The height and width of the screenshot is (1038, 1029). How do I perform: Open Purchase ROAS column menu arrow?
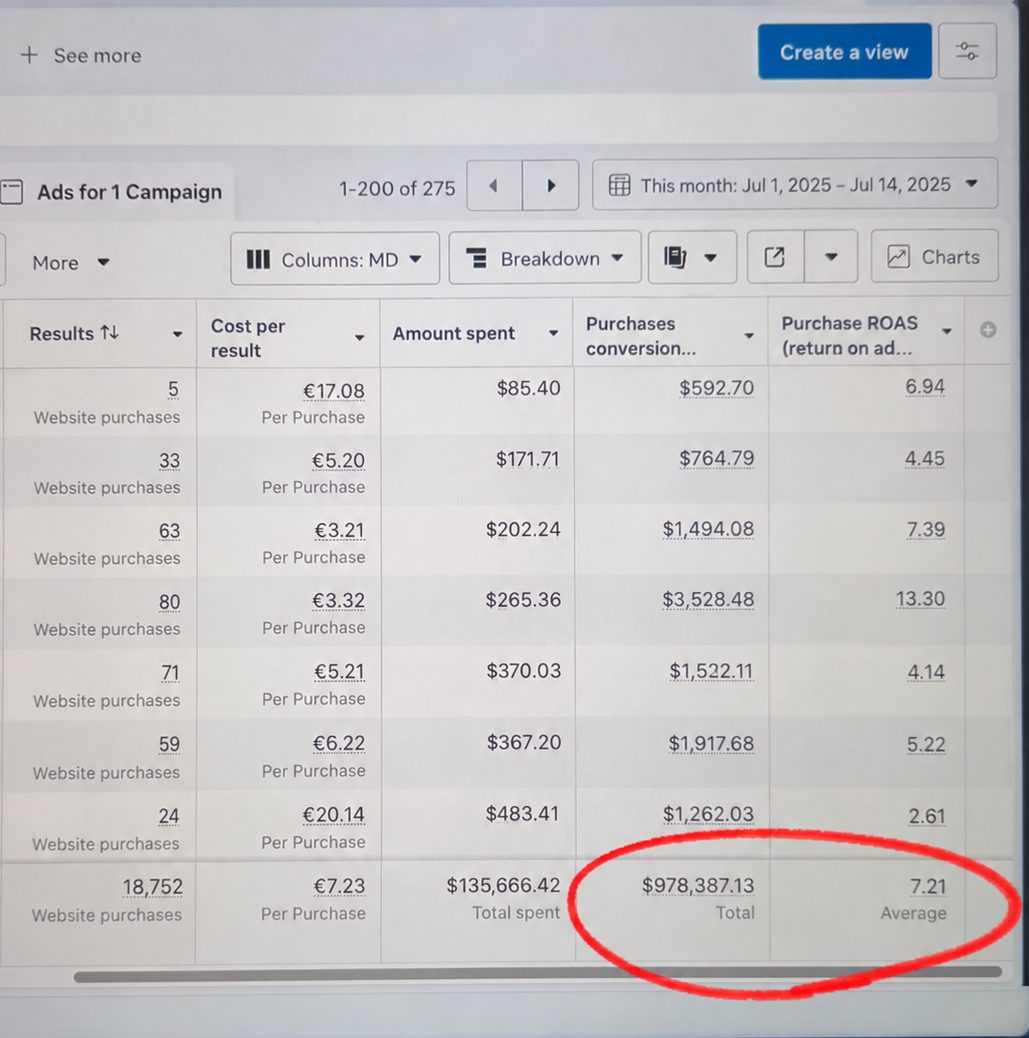947,331
